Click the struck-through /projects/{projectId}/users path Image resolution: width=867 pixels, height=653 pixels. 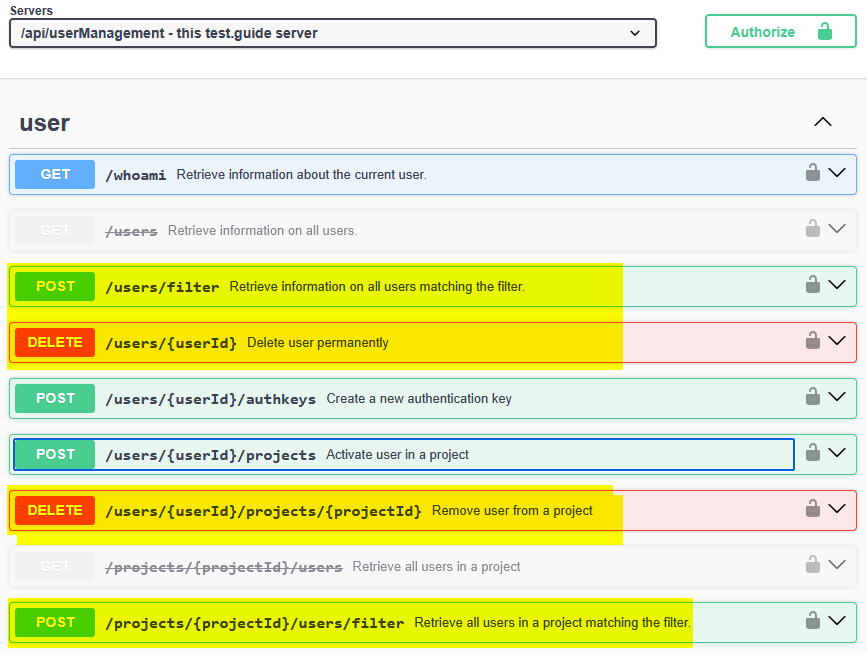[223, 567]
